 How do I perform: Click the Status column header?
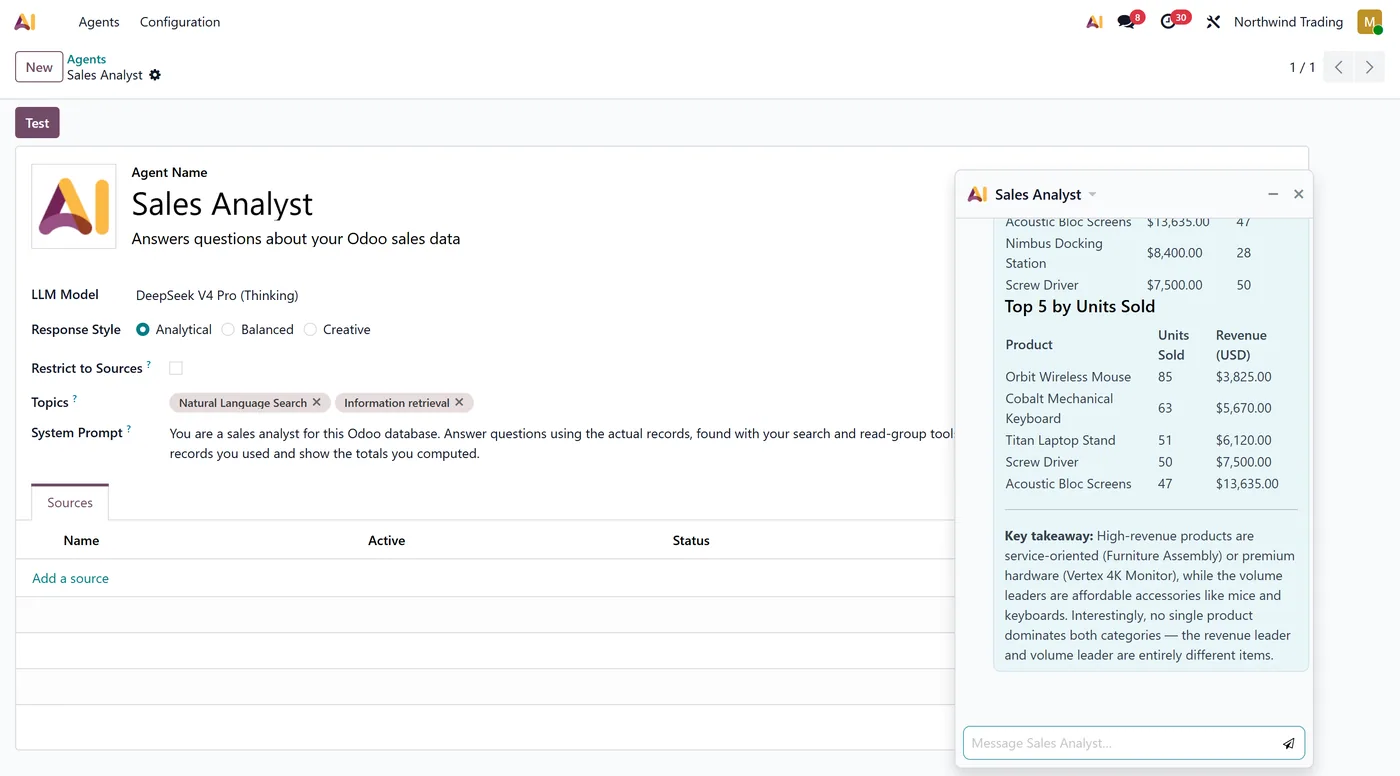pyautogui.click(x=691, y=540)
